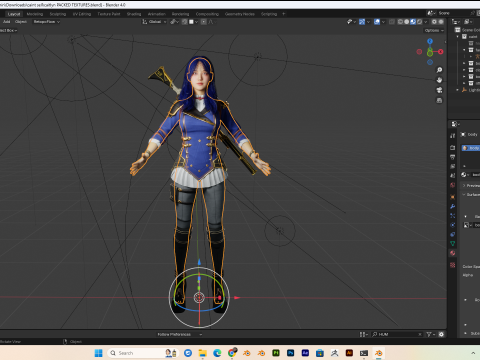This screenshot has width=480, height=360.
Task: Open the viewport shading options dropdown
Action: coord(425,22)
